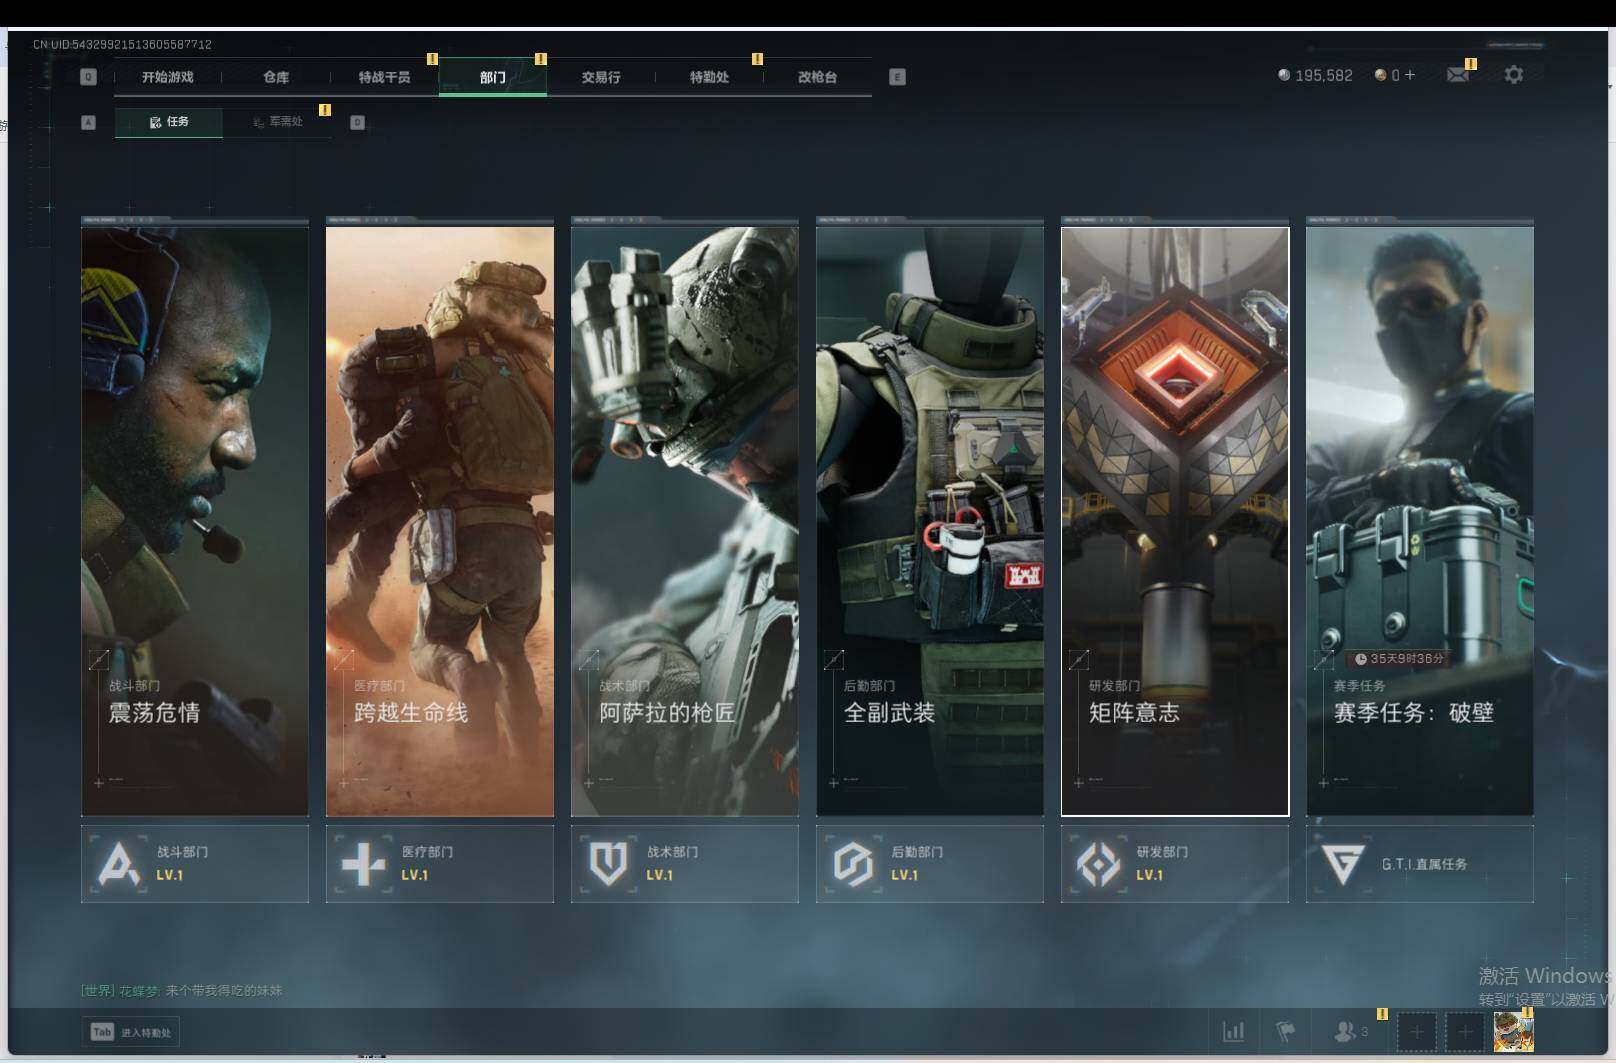Open the 矩阵意志 mission card
Screen dimensions: 1616x1063
[x=1175, y=521]
